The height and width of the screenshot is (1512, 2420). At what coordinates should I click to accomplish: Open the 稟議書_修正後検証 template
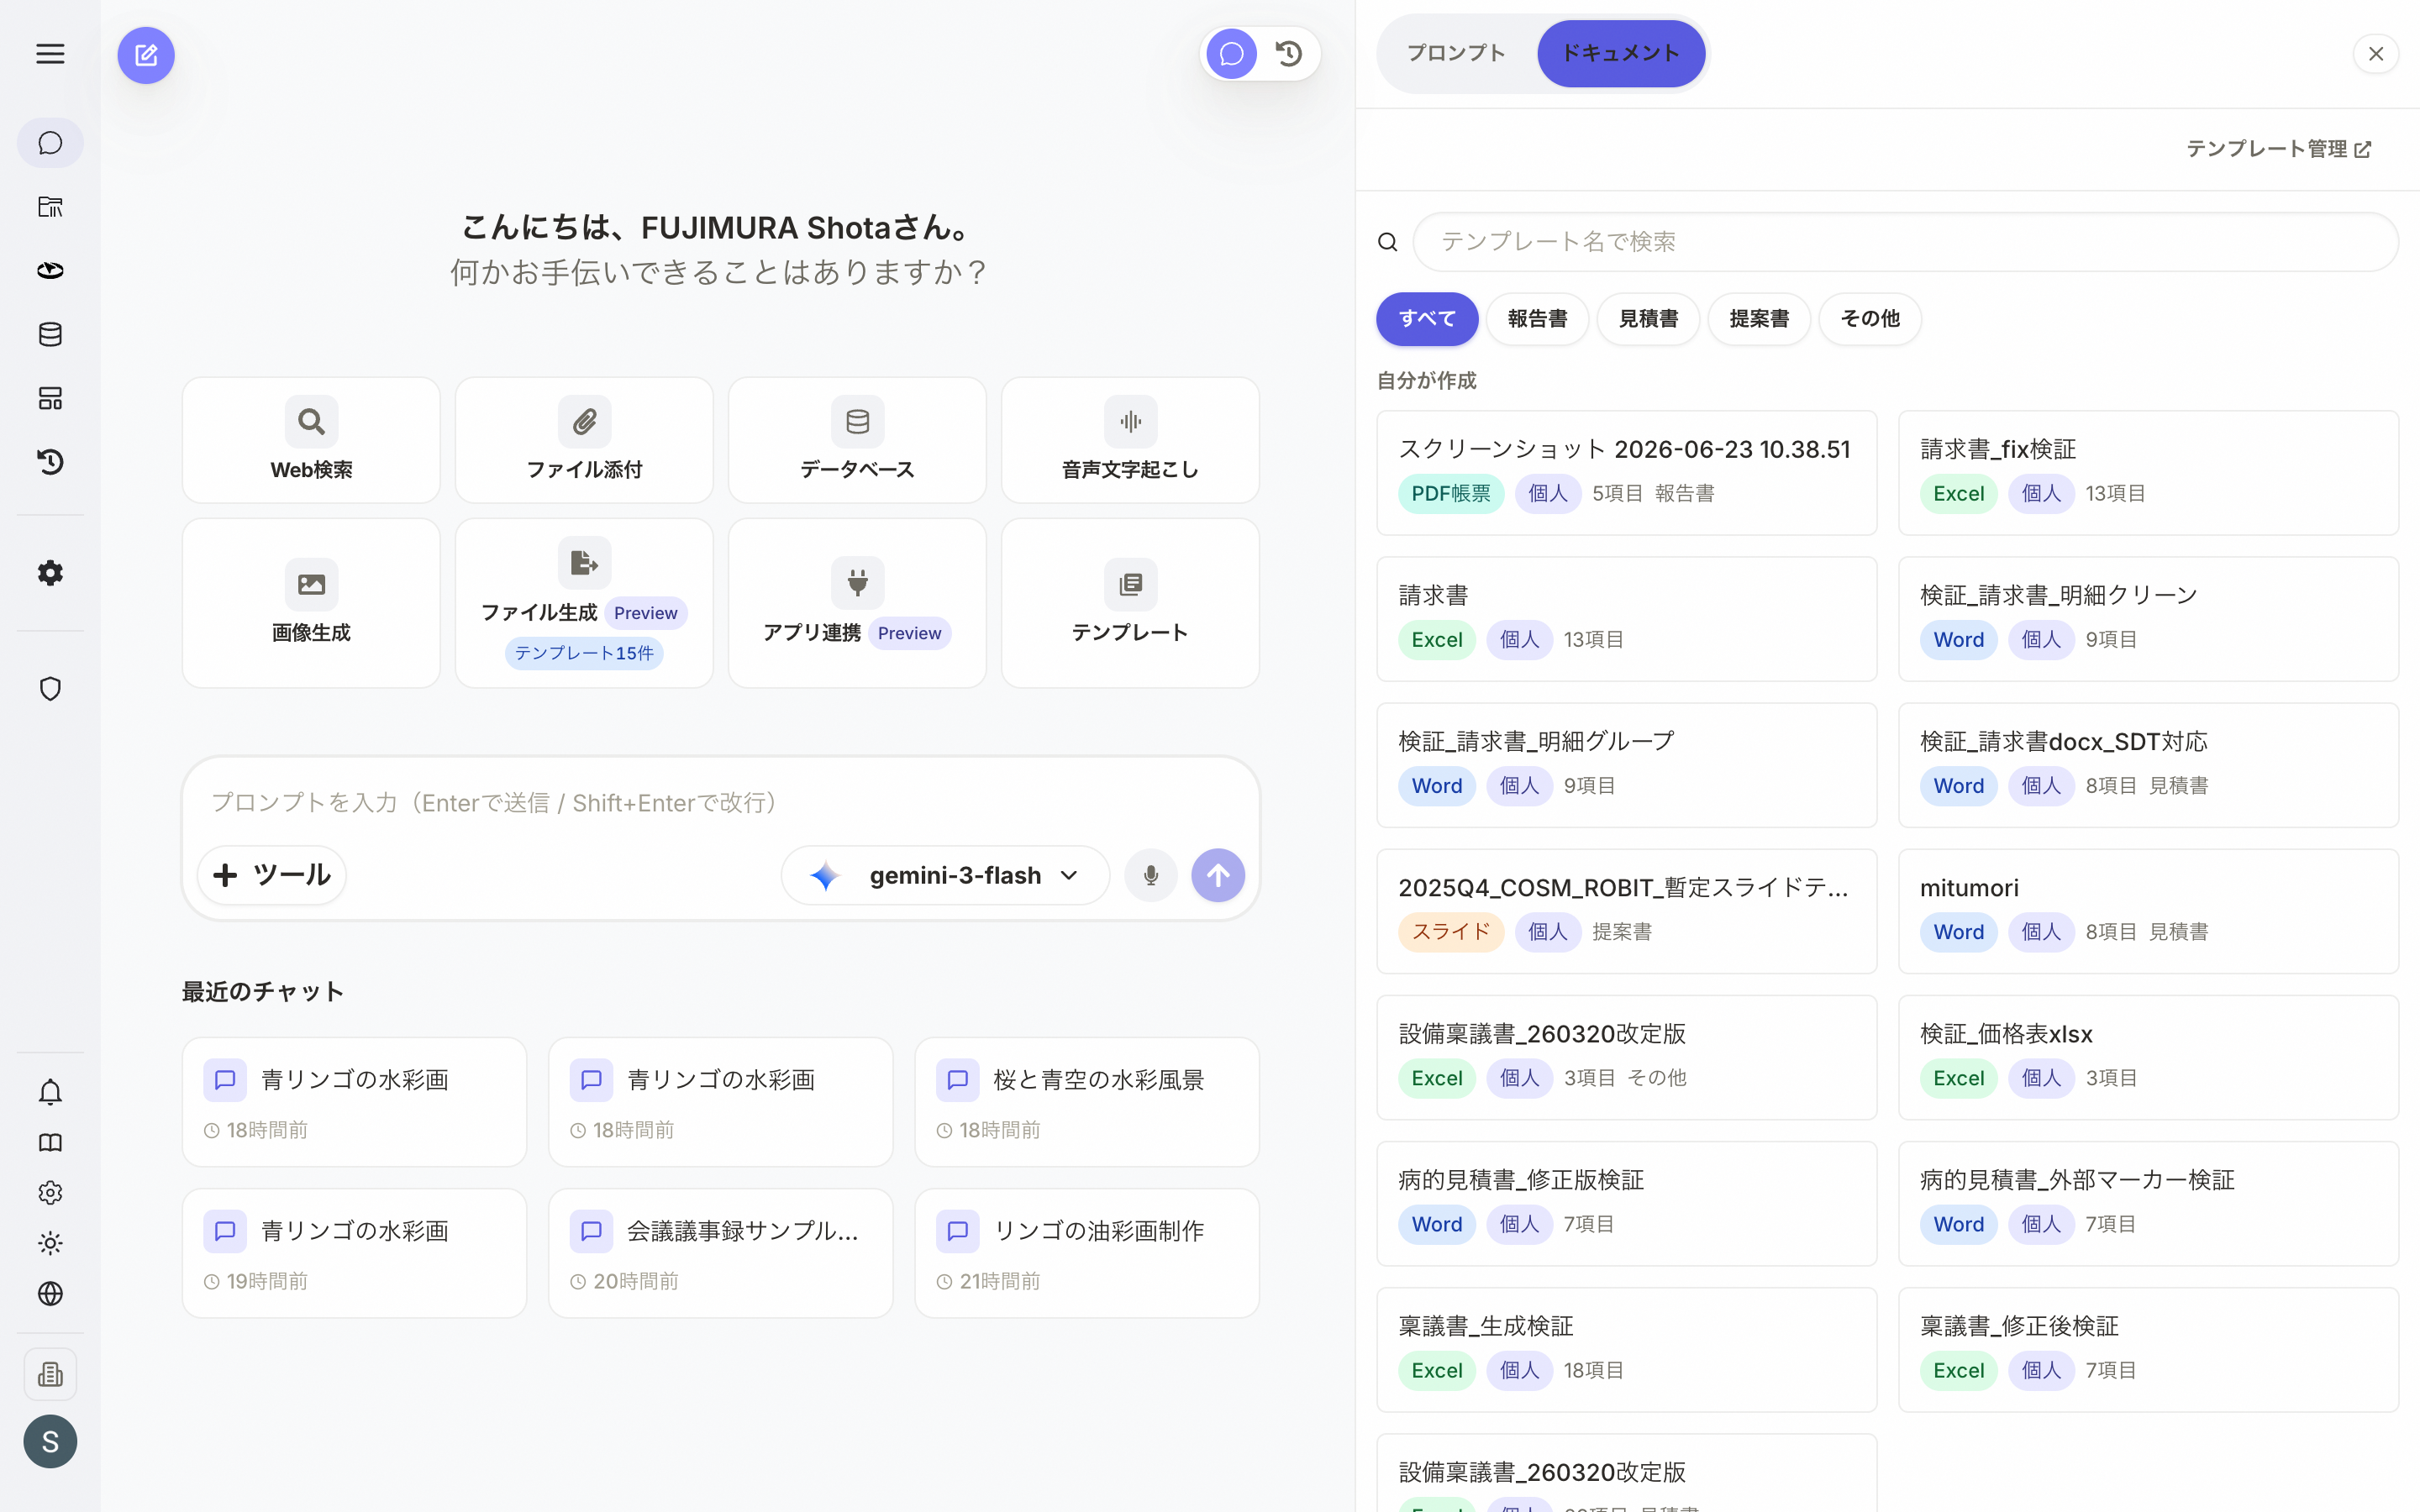tap(2148, 1349)
